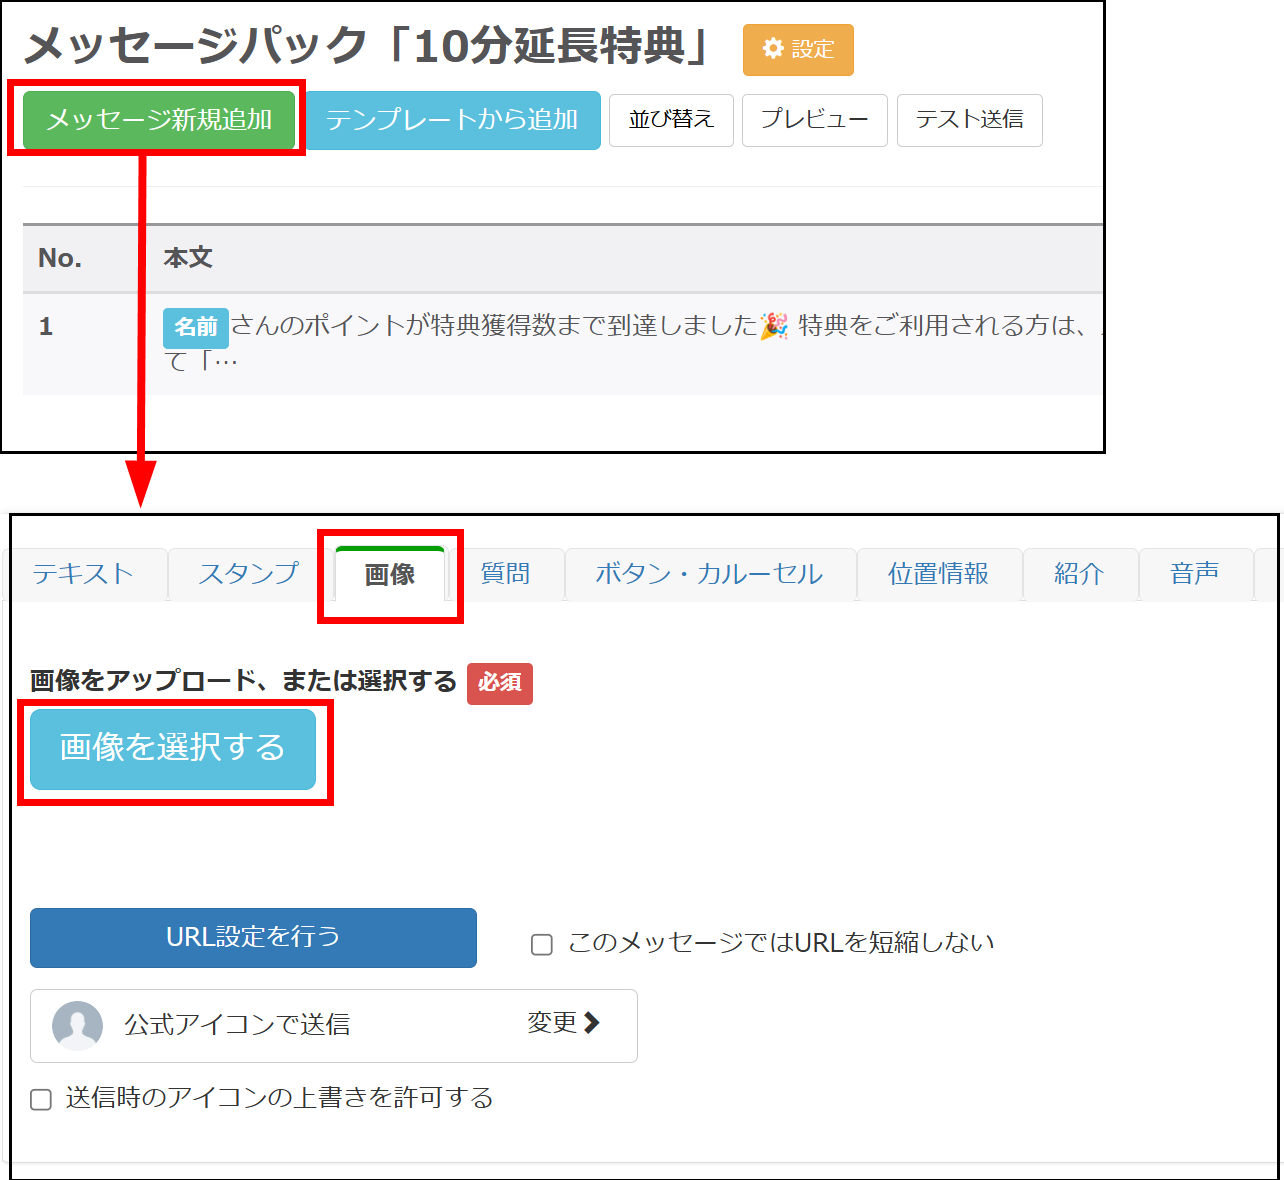The image size is (1284, 1180).
Task: Click テンプレートから追加 button
Action: pos(452,120)
